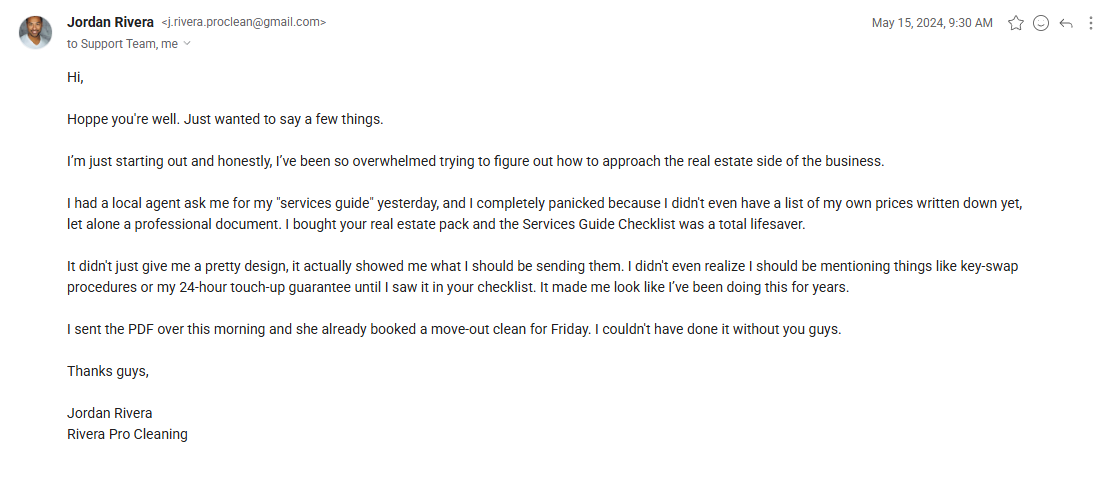Click 'Rivera Pro Cleaning' in the signature
This screenshot has height=490, width=1113.
(127, 434)
